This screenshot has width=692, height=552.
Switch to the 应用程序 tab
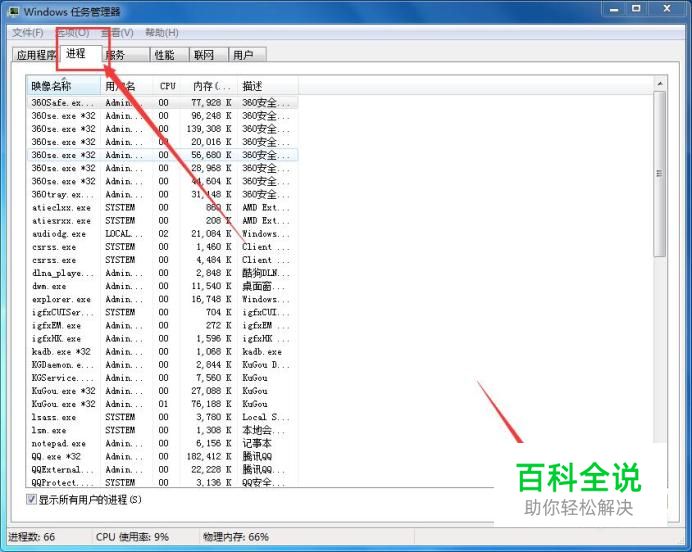pyautogui.click(x=34, y=55)
